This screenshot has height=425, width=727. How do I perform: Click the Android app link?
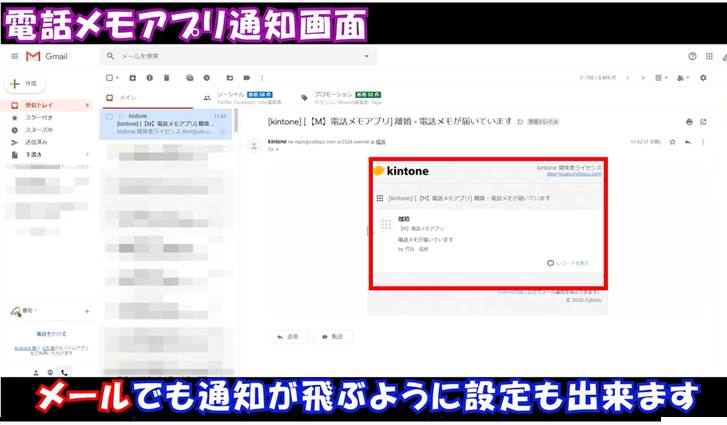click(26, 348)
